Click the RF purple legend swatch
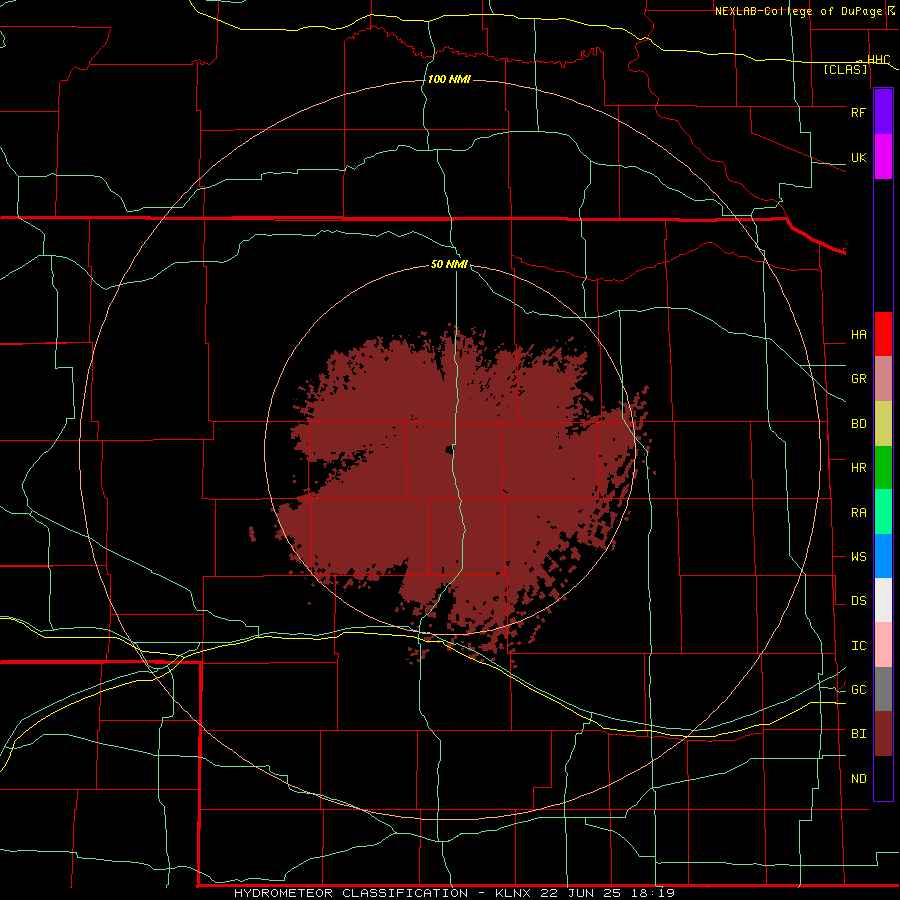 883,111
